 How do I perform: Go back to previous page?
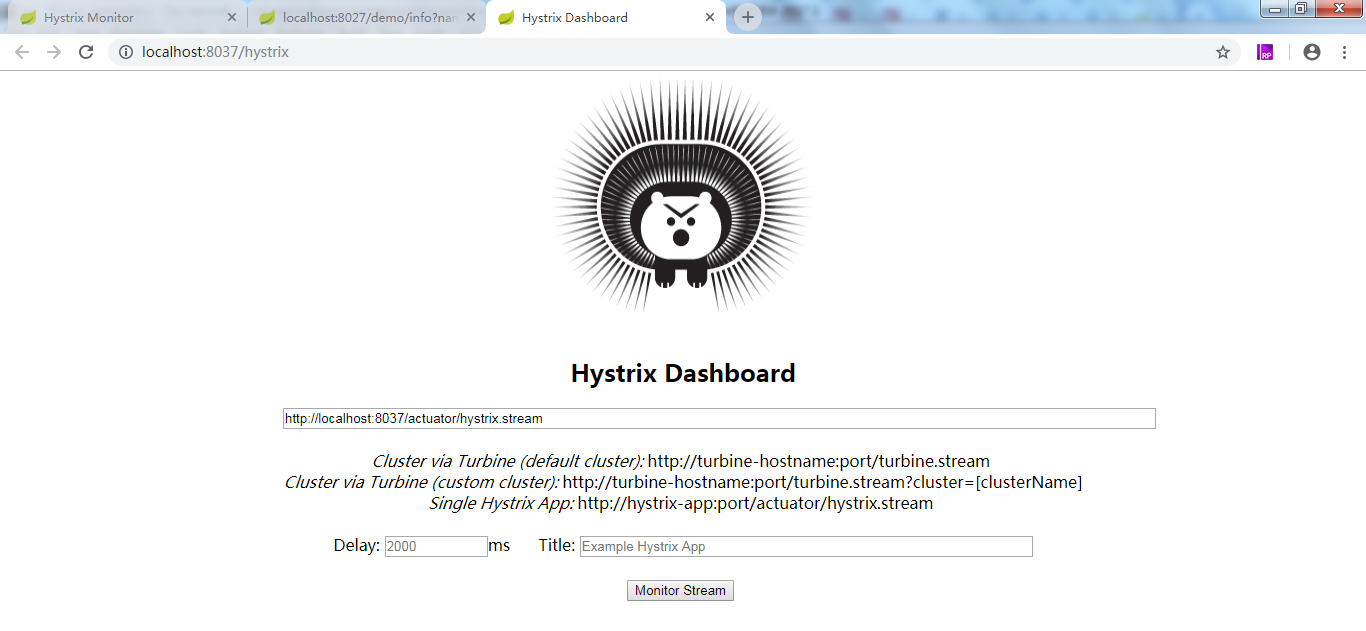22,52
